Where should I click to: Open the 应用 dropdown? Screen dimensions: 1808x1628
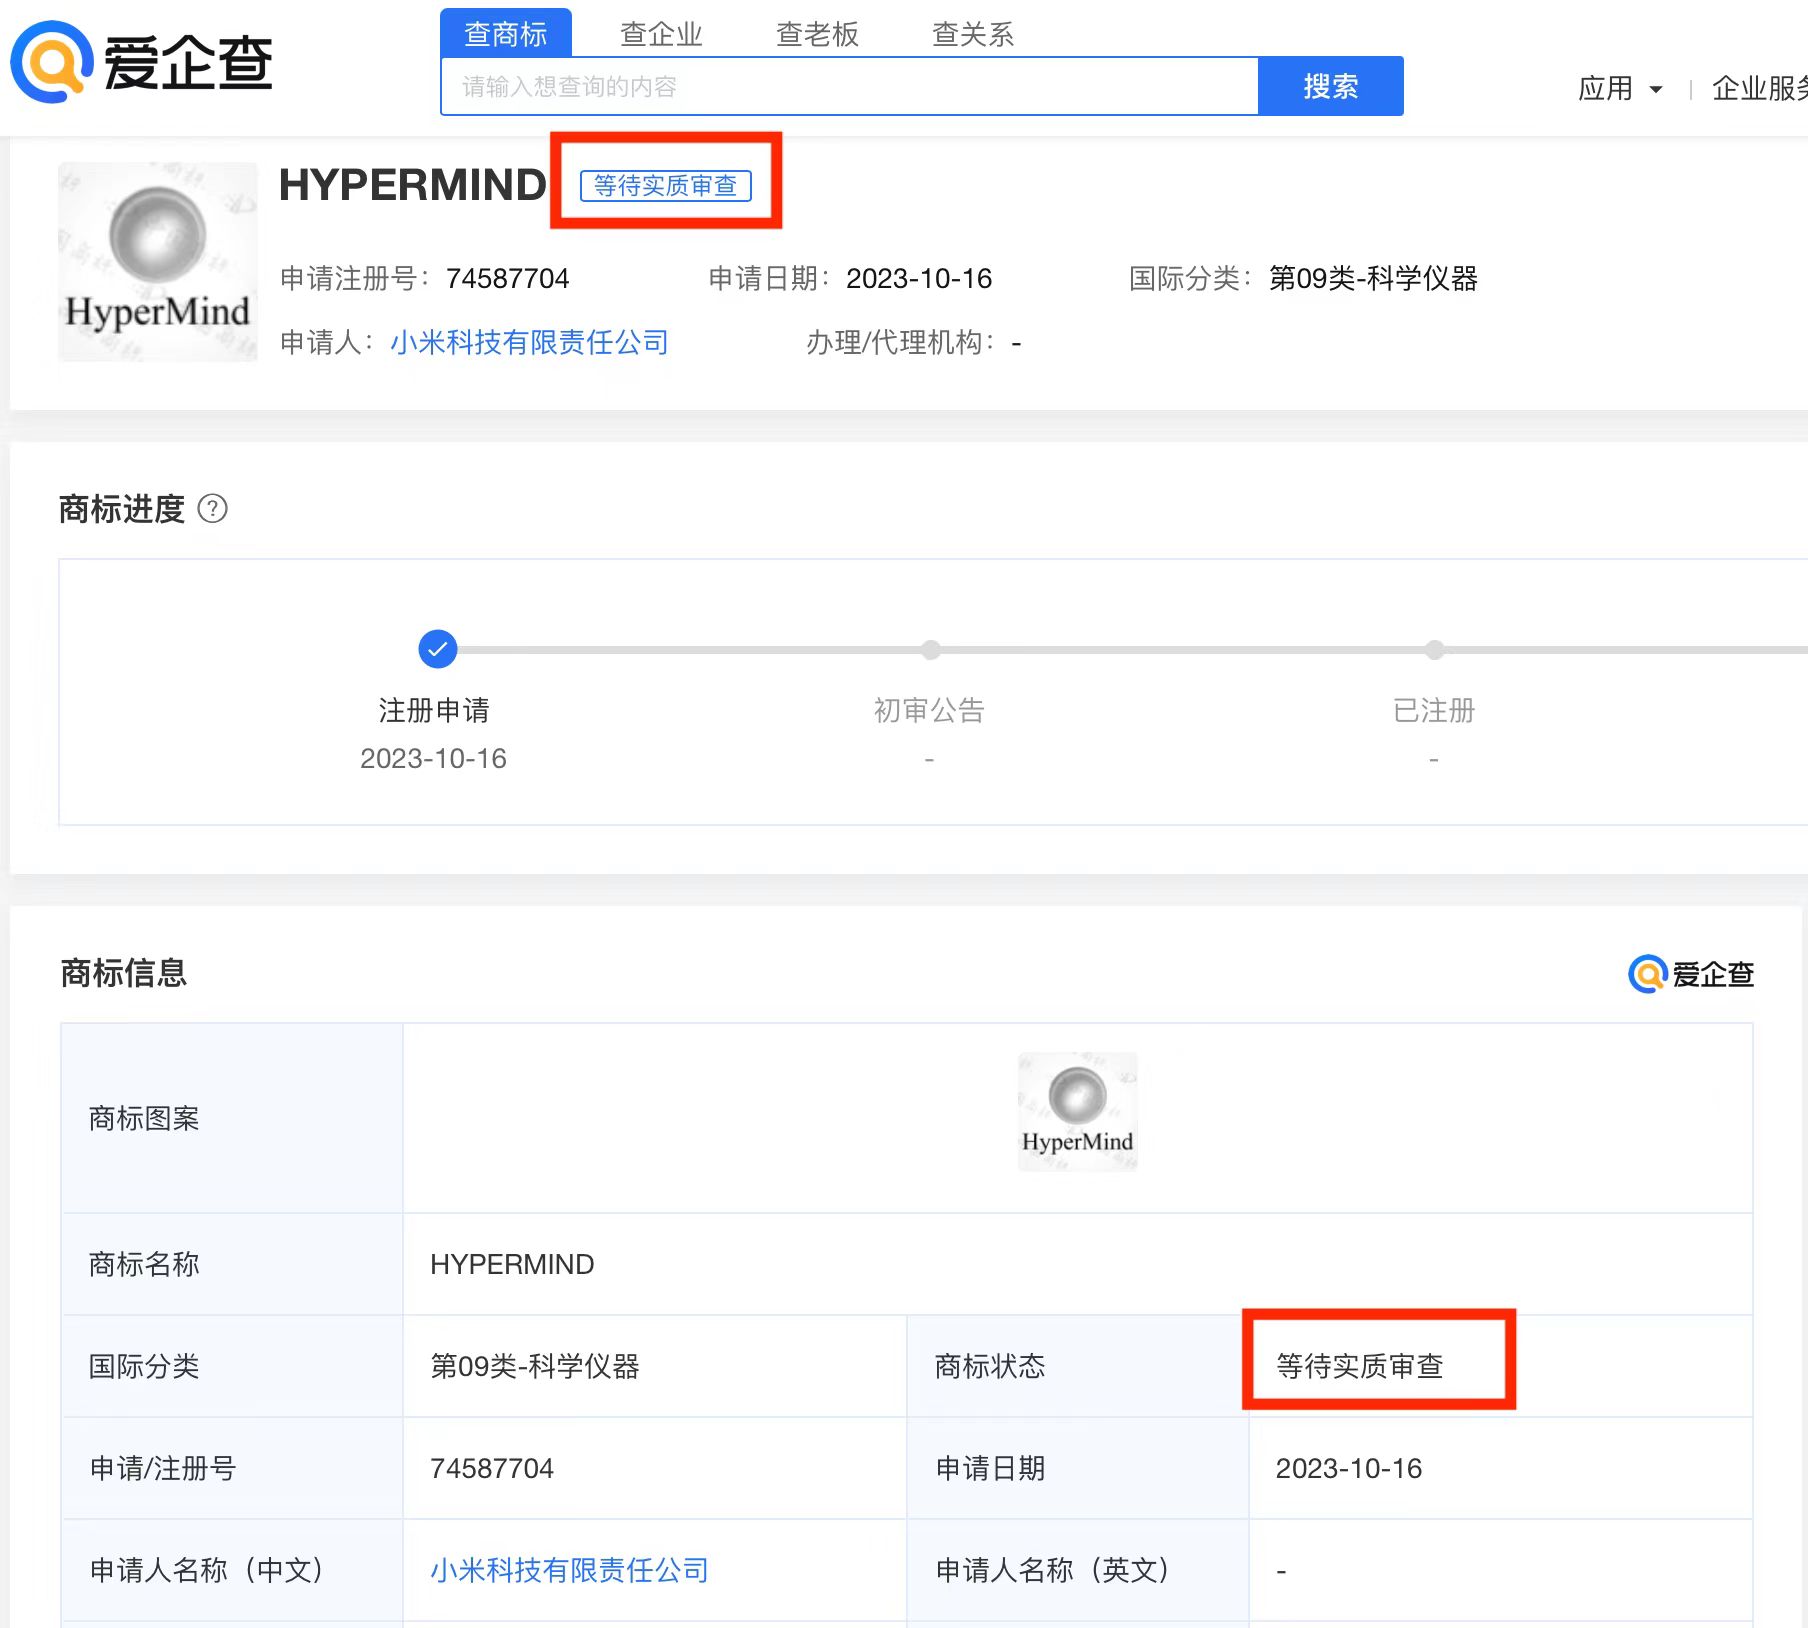tap(1620, 87)
